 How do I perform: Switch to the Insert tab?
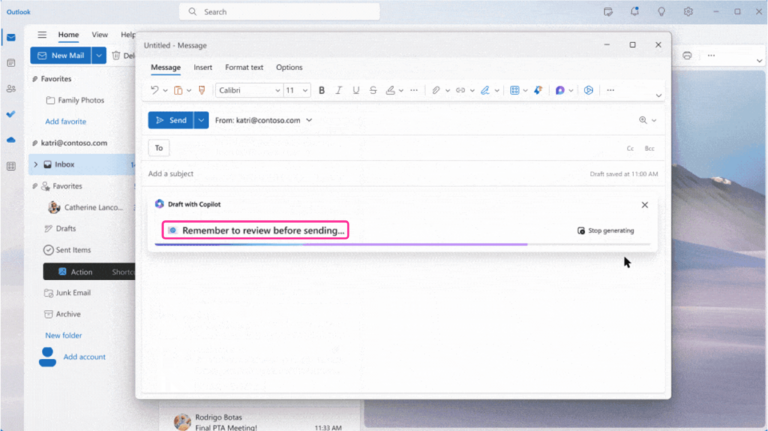(202, 67)
